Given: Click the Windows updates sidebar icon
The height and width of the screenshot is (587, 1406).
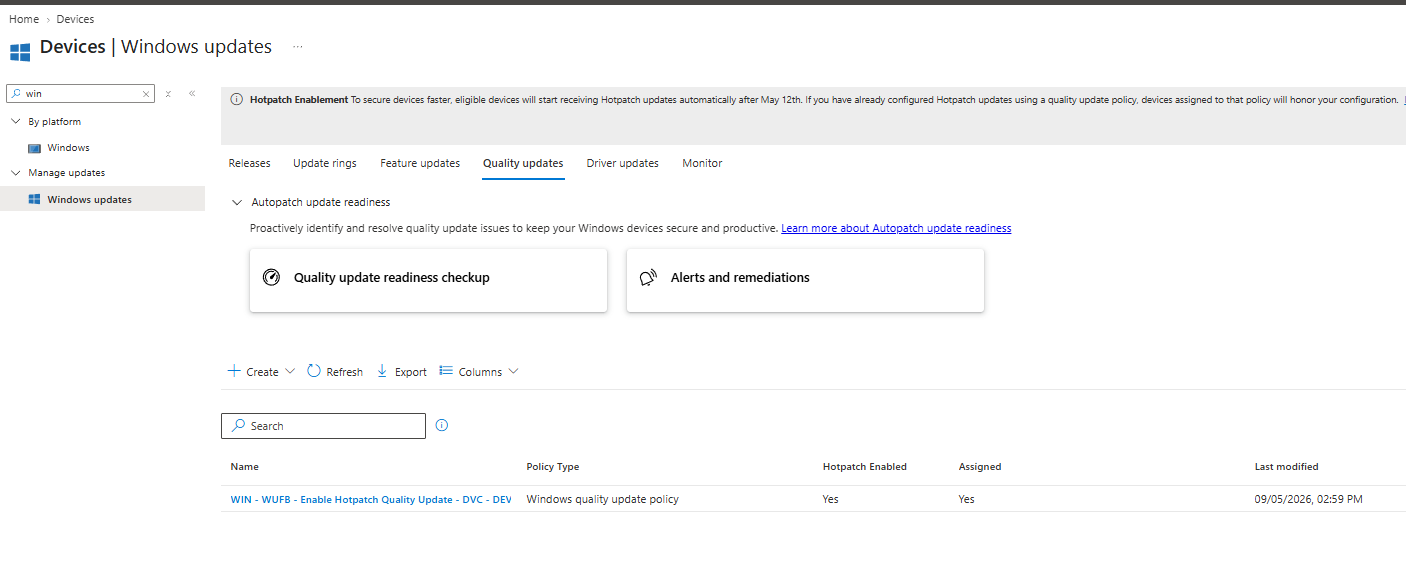Looking at the screenshot, I should (35, 199).
